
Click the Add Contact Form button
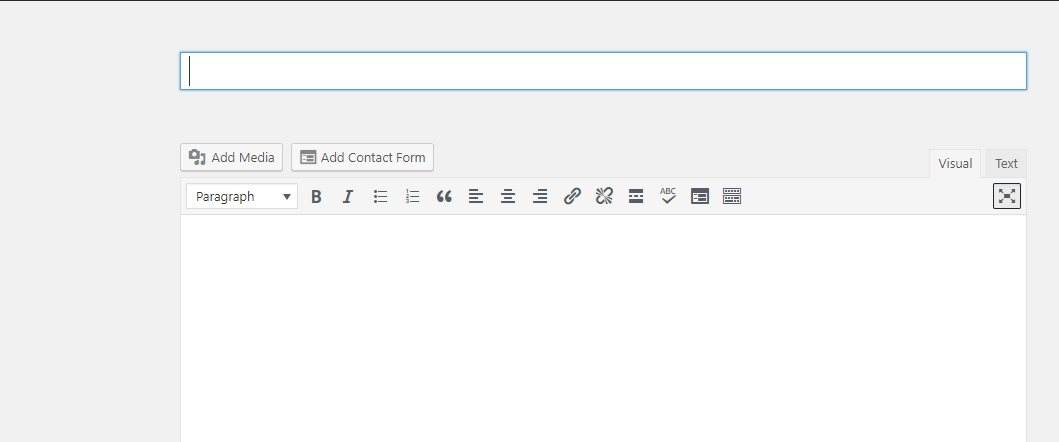(x=362, y=157)
